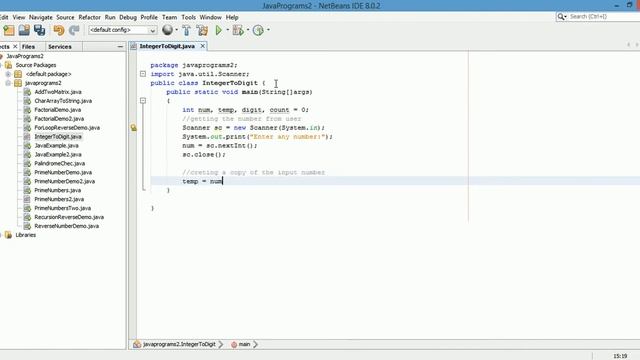Open the Window menu
This screenshot has width=640, height=360.
pyautogui.click(x=211, y=18)
